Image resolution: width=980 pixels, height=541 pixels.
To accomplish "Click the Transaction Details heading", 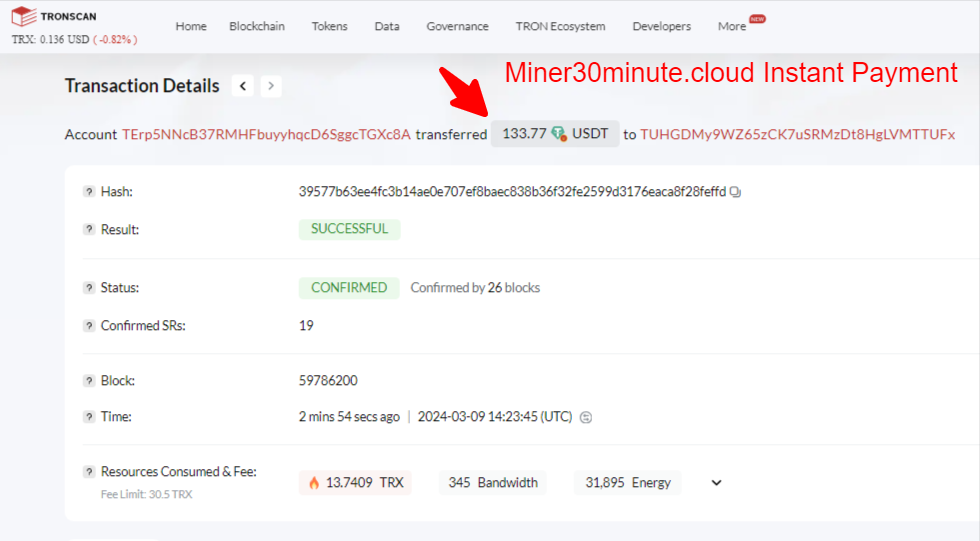I will click(142, 86).
